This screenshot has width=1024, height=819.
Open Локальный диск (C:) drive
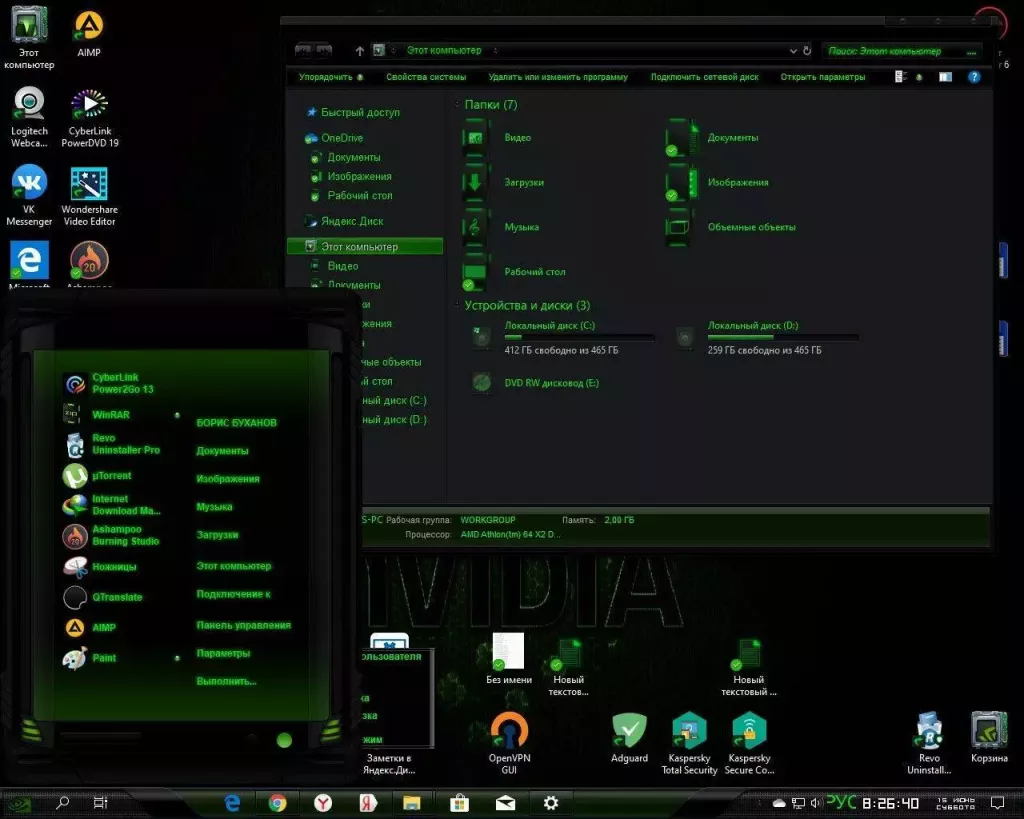click(563, 338)
